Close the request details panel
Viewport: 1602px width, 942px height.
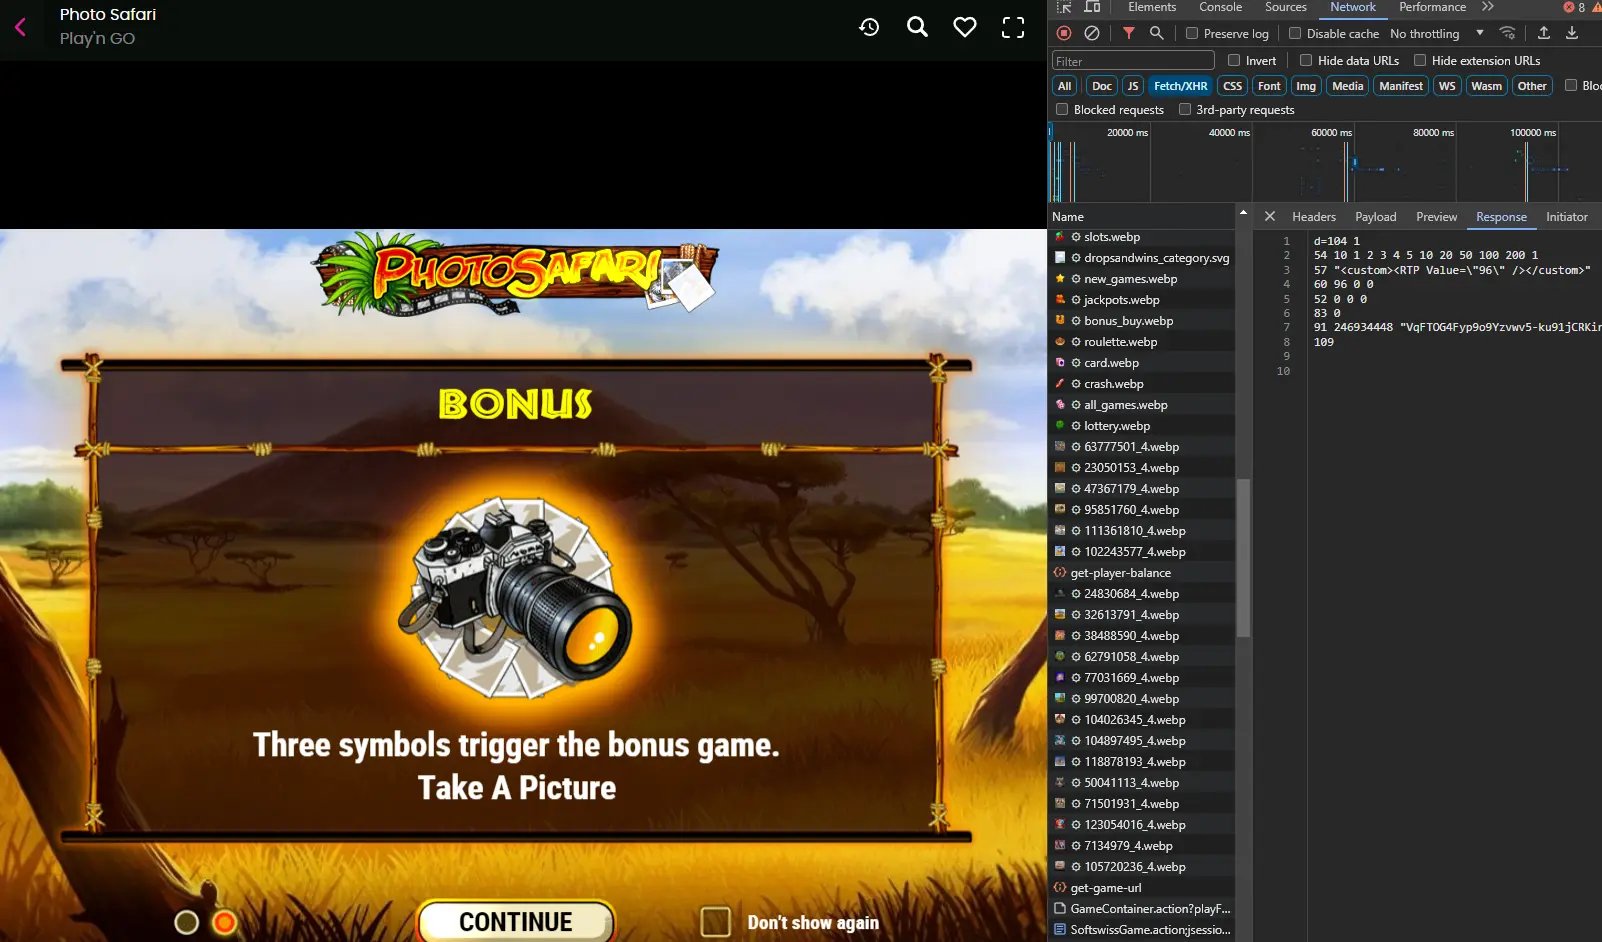(x=1269, y=216)
